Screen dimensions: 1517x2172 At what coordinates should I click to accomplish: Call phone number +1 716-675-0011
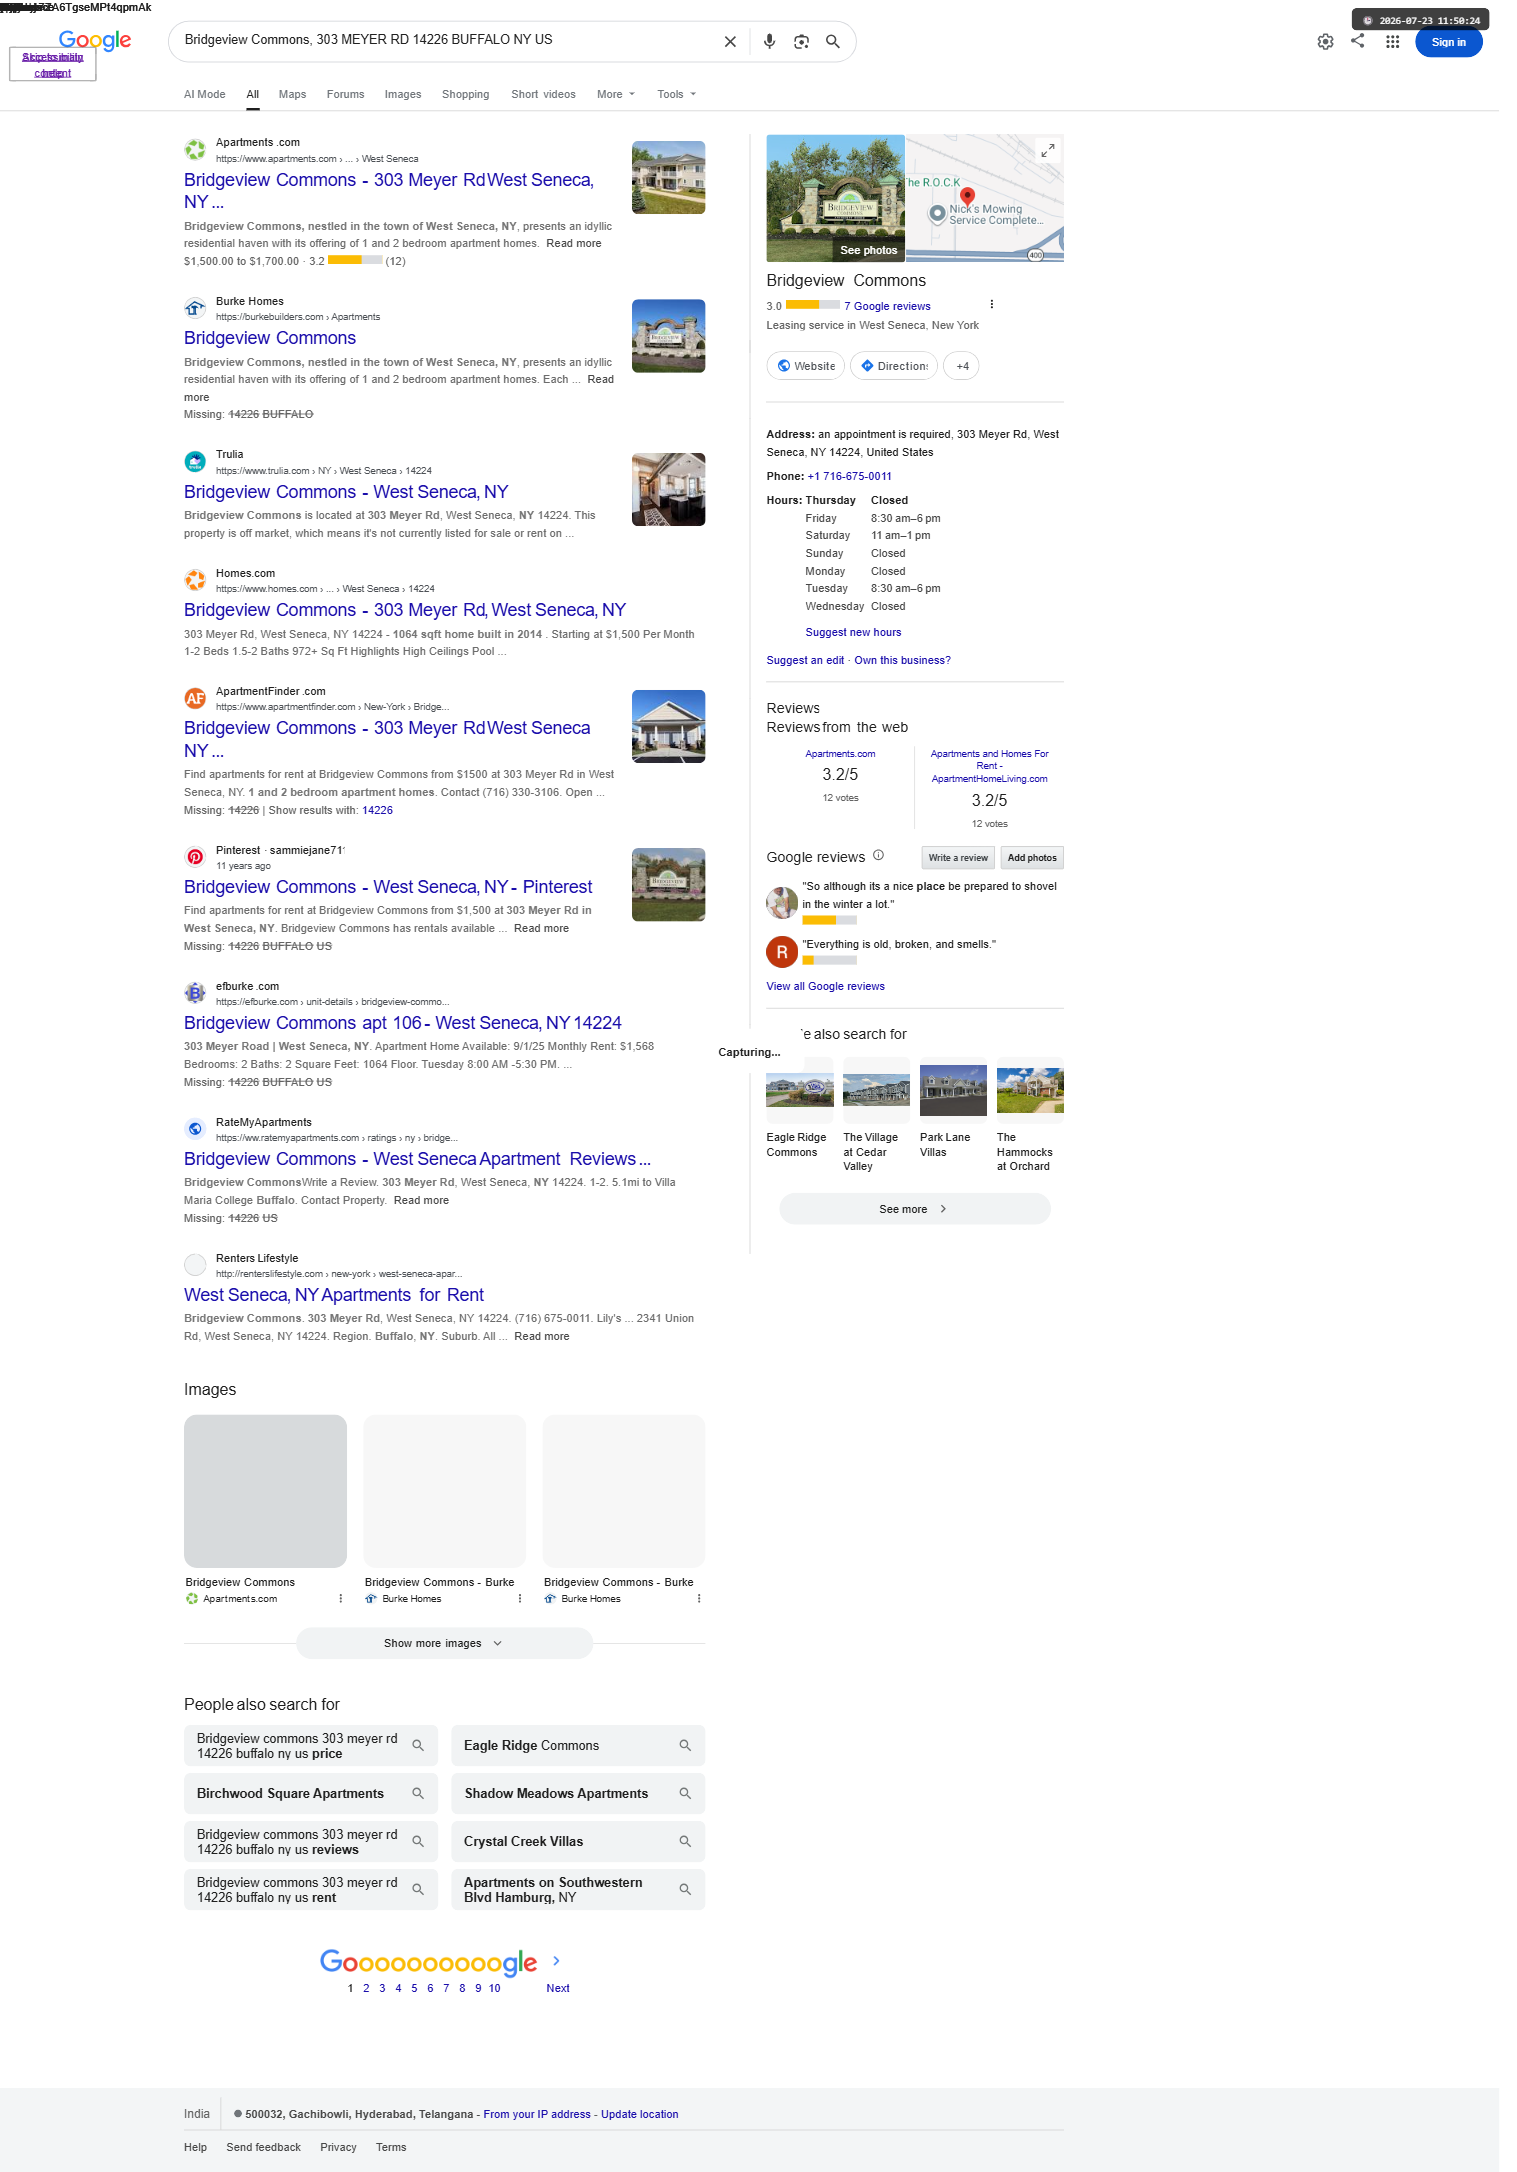pos(849,476)
